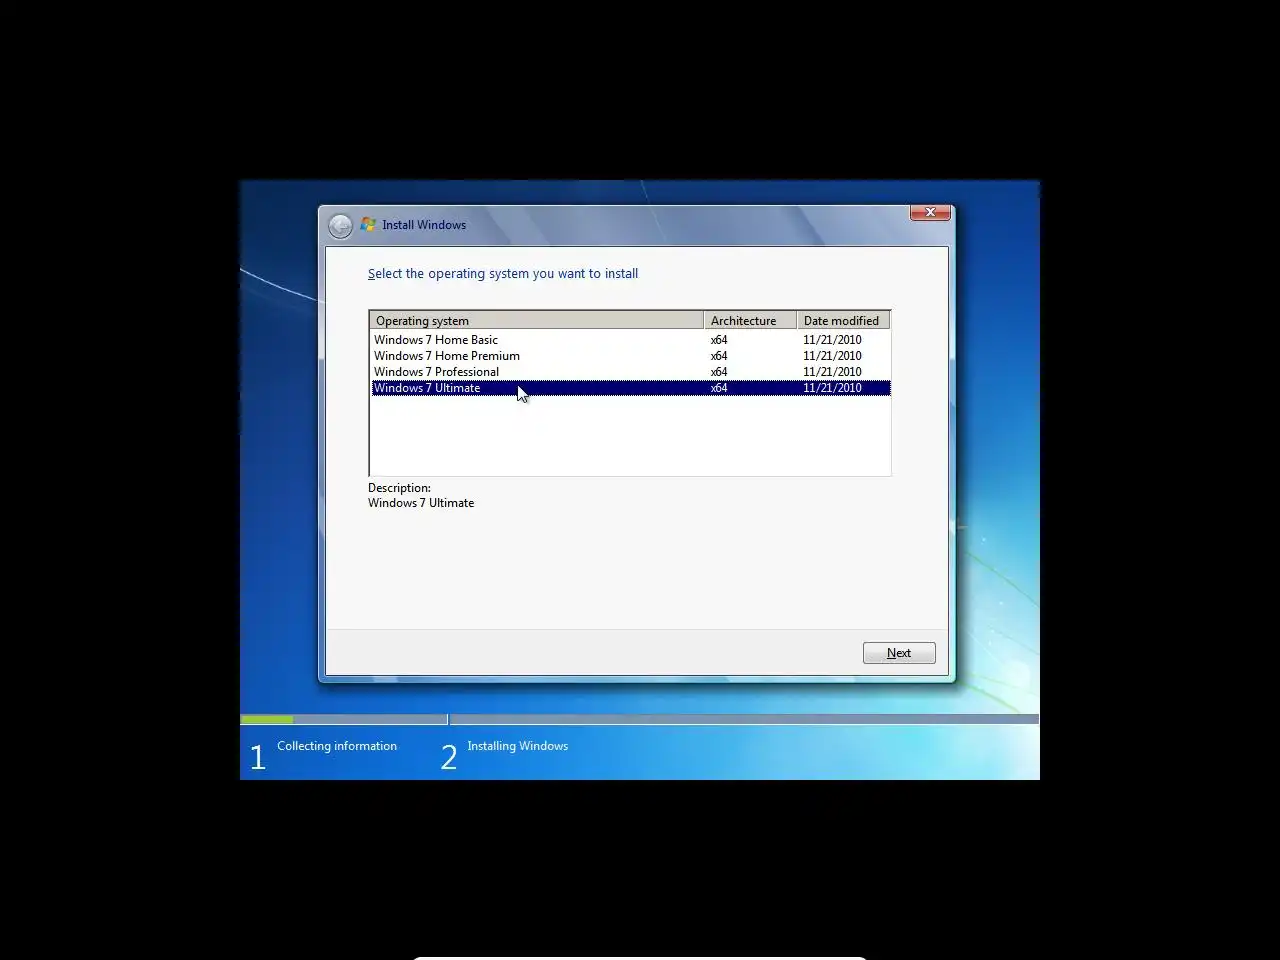The width and height of the screenshot is (1280, 960).
Task: Click 11/21/2010 date for Ultimate
Action: click(x=832, y=388)
